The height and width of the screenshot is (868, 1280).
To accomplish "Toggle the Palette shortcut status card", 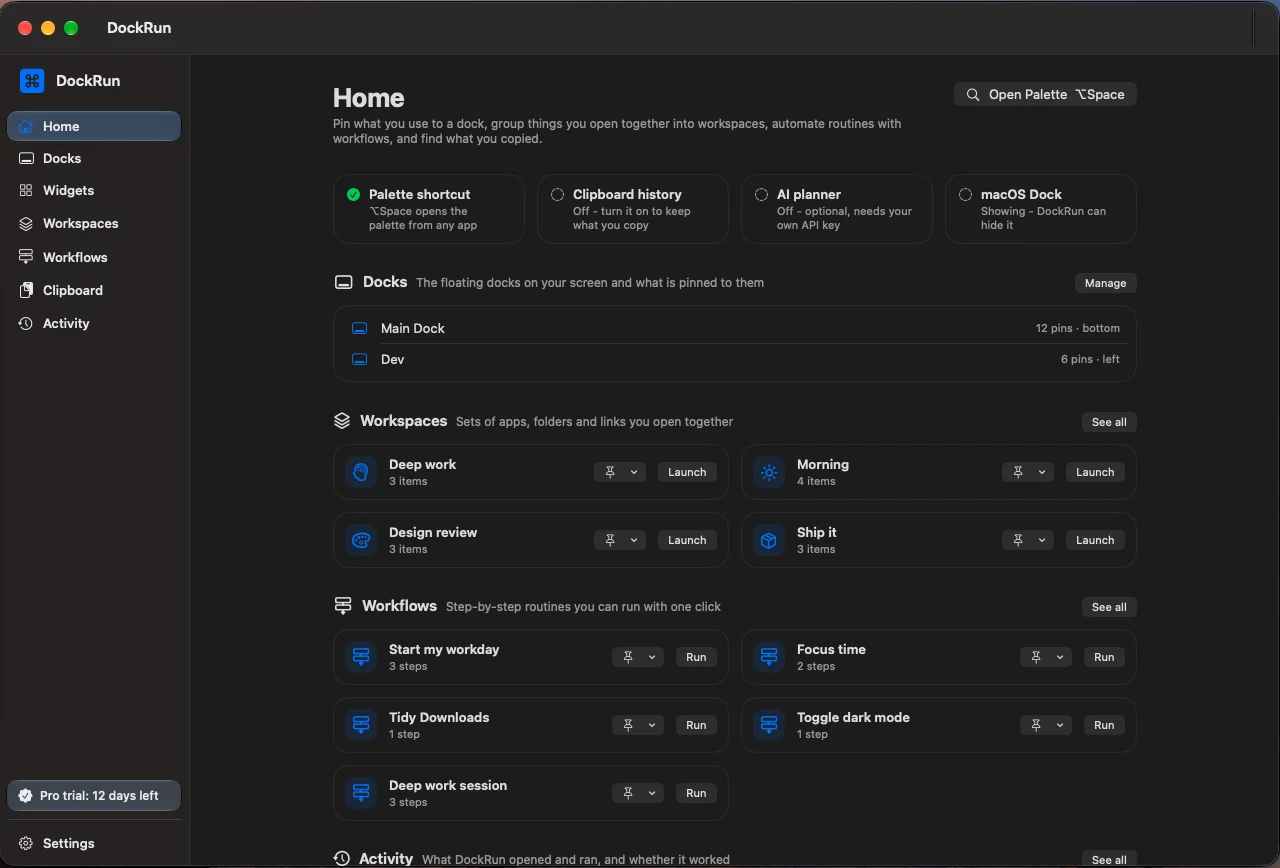I will click(429, 209).
